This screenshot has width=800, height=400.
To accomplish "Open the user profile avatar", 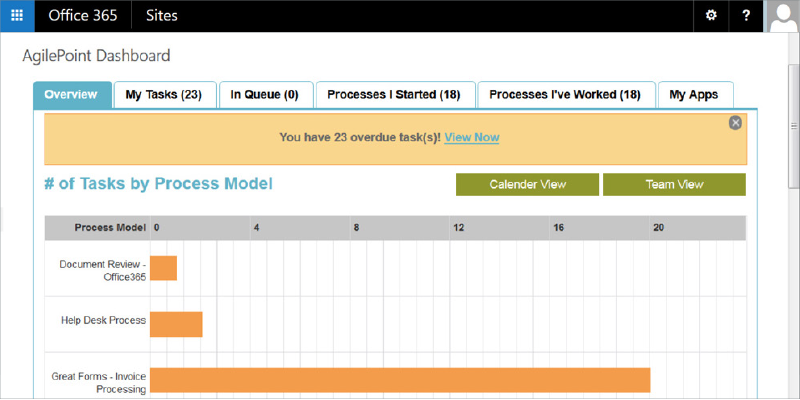I will pos(782,16).
